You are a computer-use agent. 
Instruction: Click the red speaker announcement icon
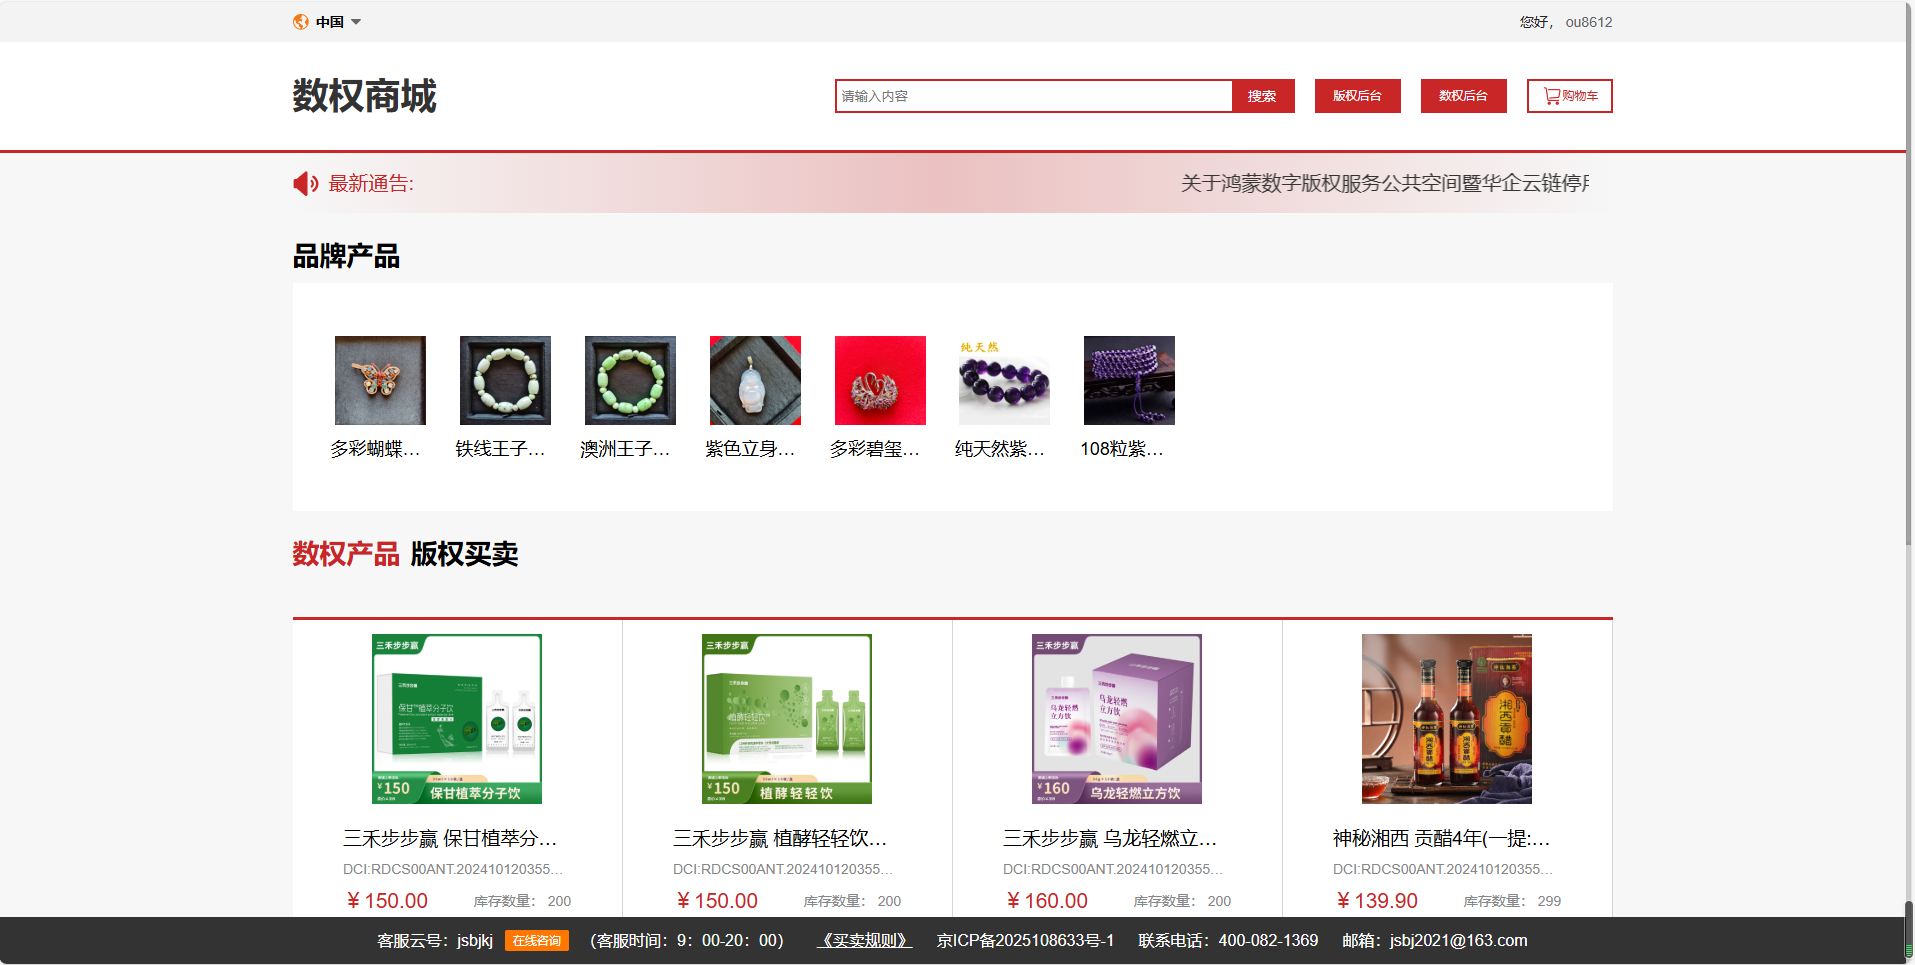[x=305, y=184]
